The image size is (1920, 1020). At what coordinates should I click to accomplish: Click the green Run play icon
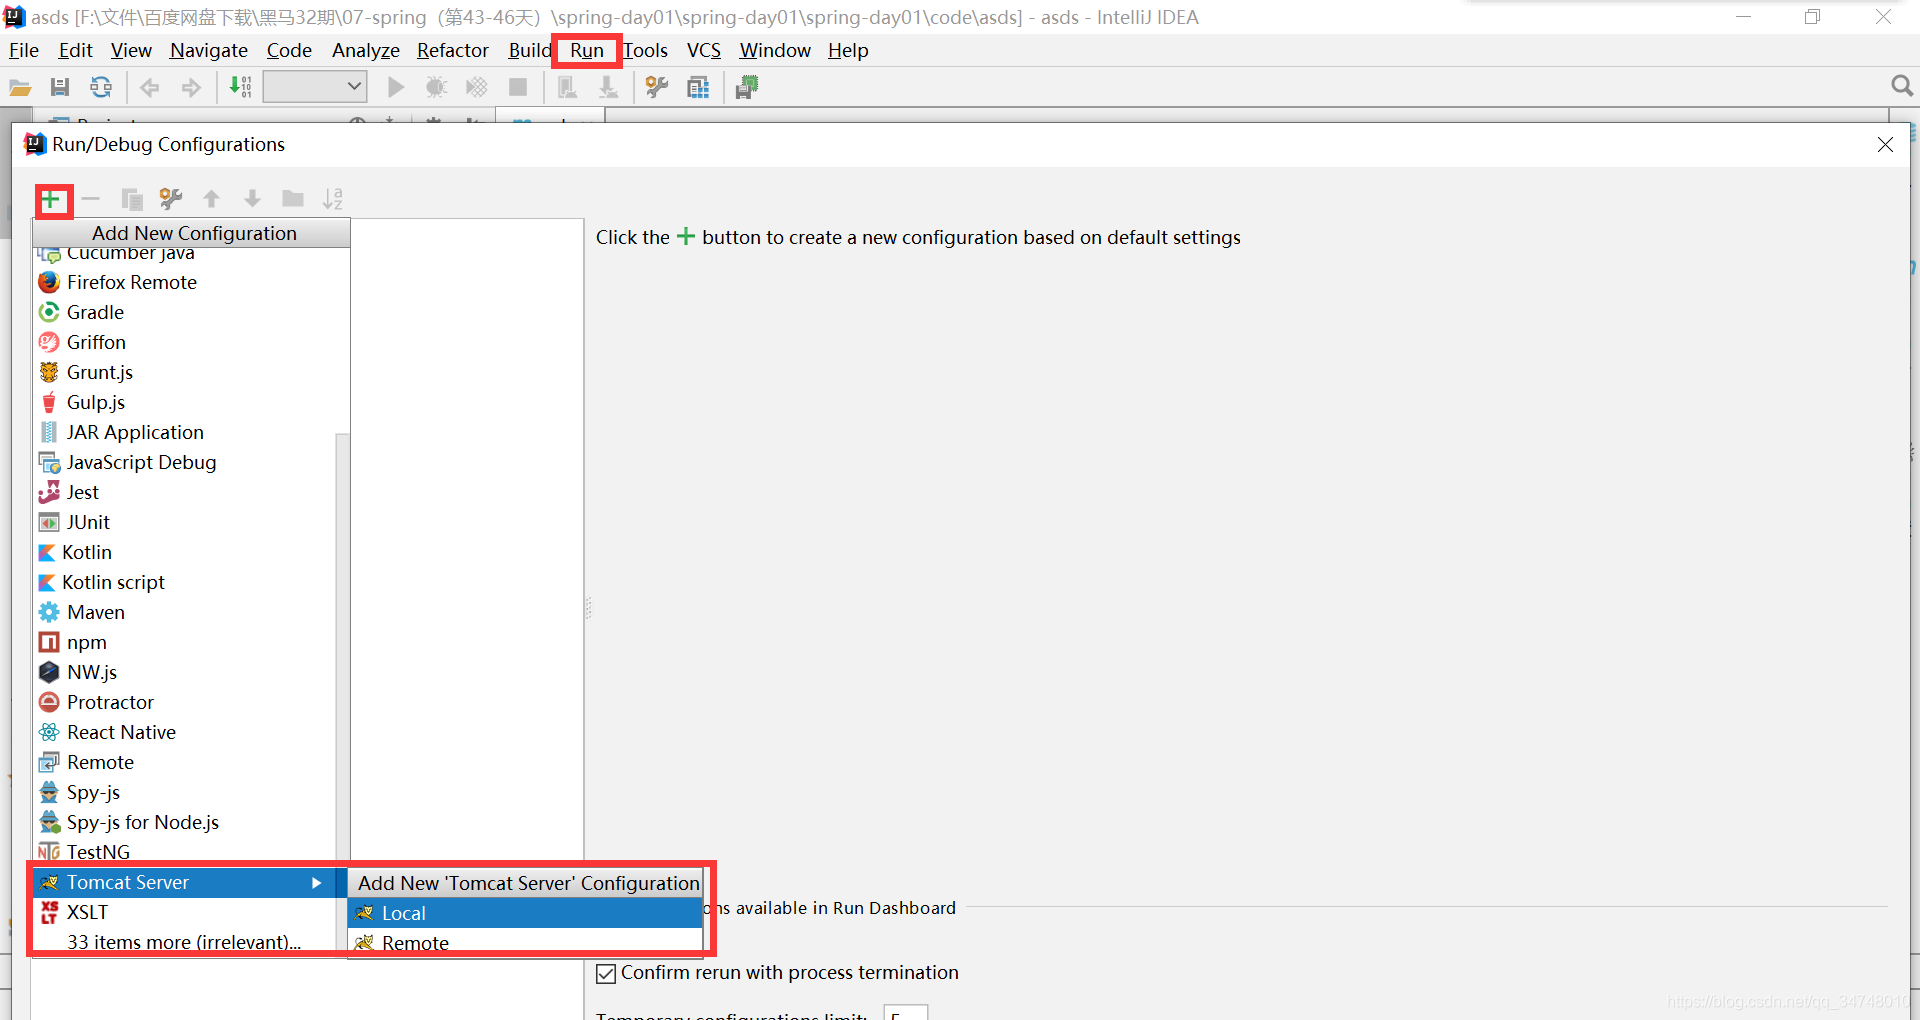point(396,88)
